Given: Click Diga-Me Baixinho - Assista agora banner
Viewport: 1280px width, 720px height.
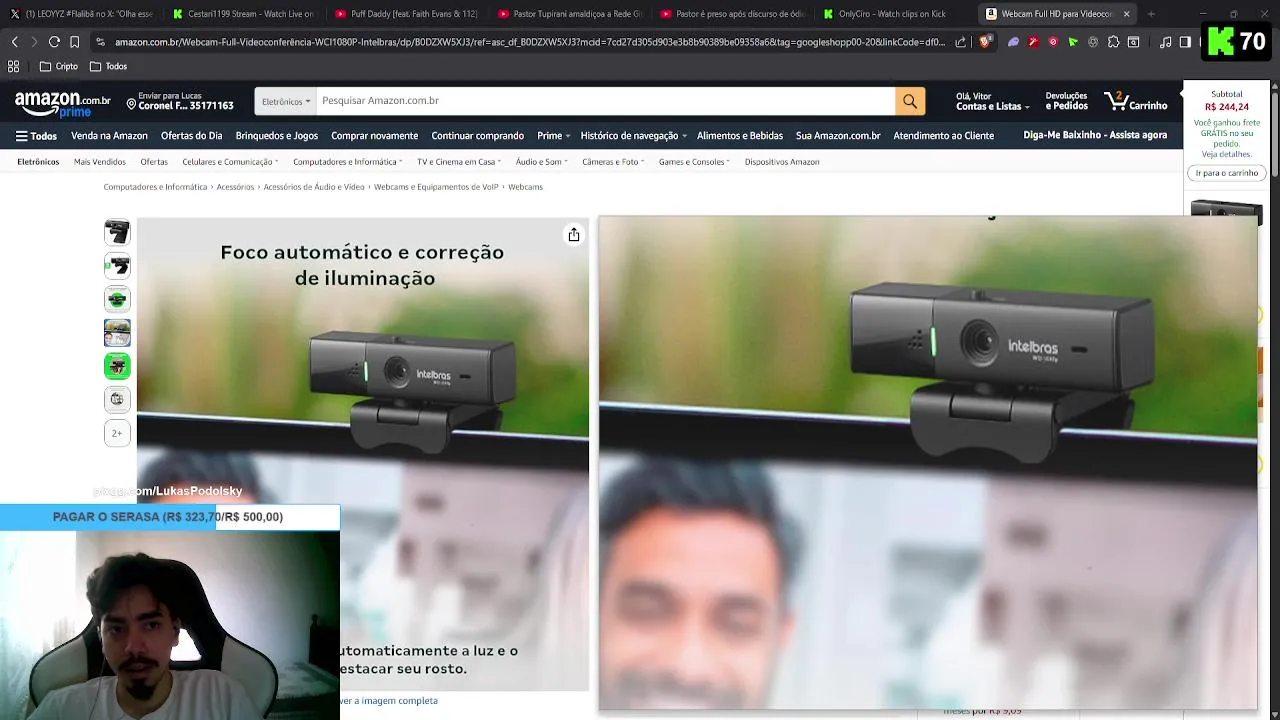Looking at the screenshot, I should 1095,136.
